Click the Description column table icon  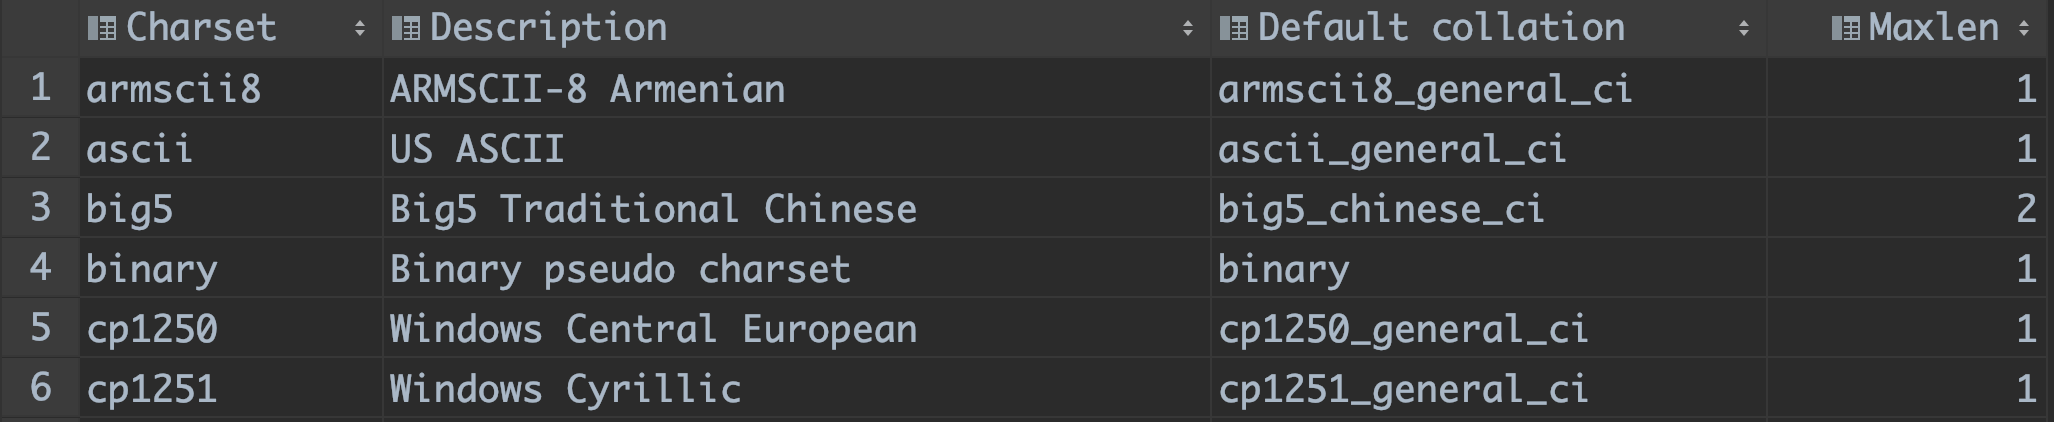click(405, 29)
